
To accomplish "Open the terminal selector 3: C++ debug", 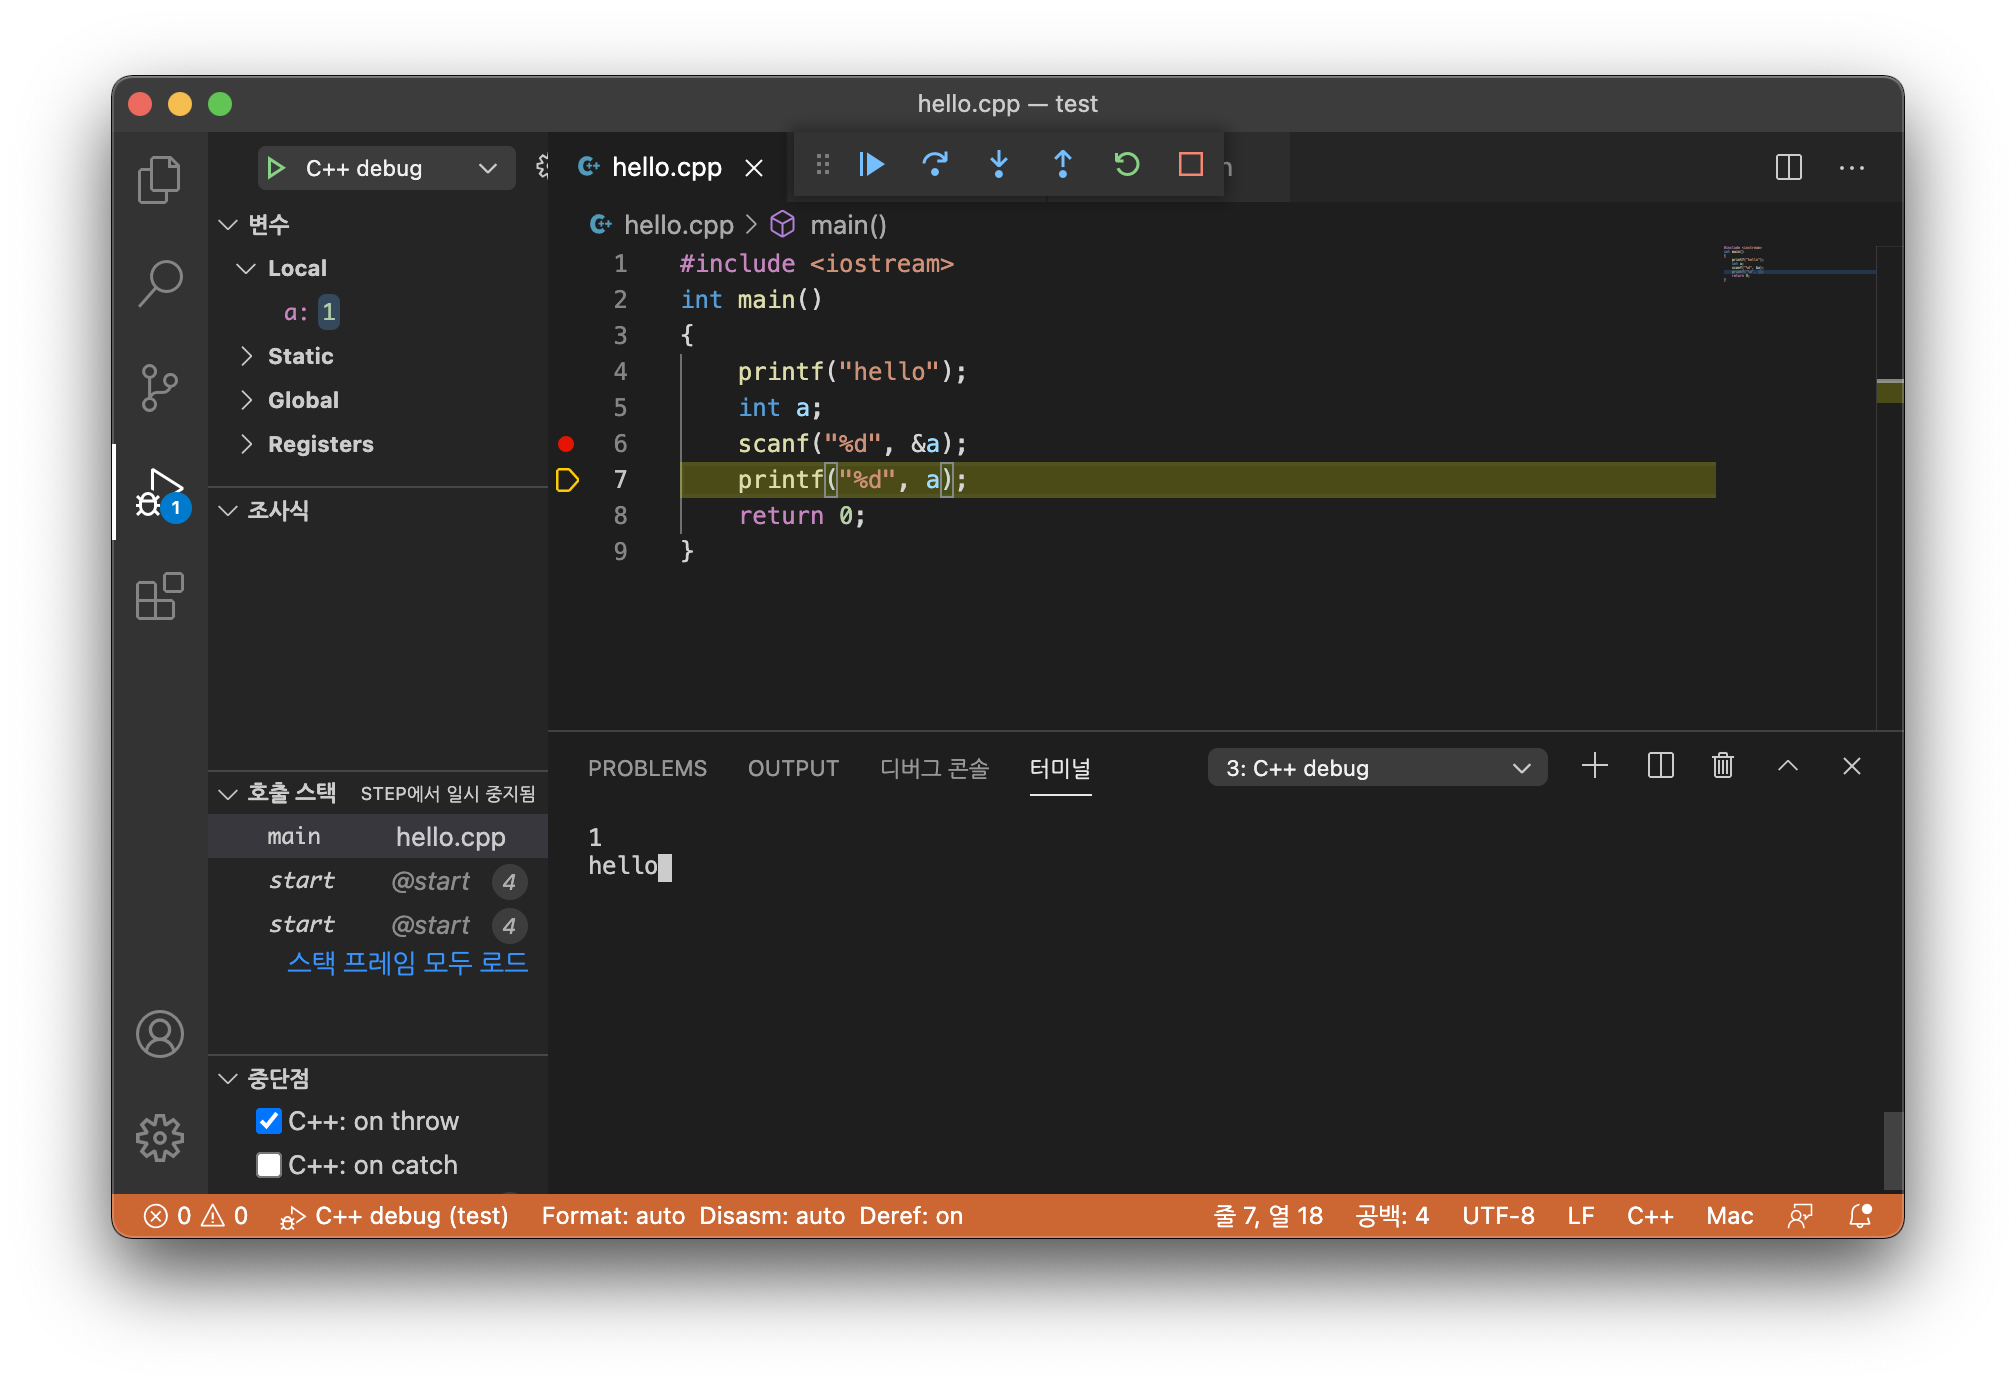I will click(1377, 767).
